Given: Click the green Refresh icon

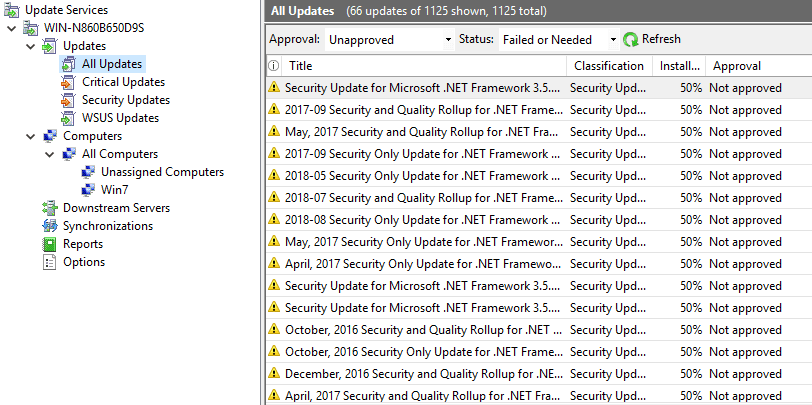Looking at the screenshot, I should coord(630,40).
